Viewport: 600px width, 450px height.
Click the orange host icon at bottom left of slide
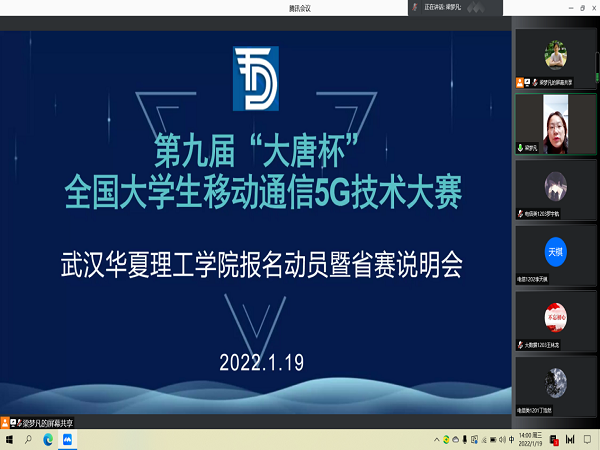(x=5, y=423)
